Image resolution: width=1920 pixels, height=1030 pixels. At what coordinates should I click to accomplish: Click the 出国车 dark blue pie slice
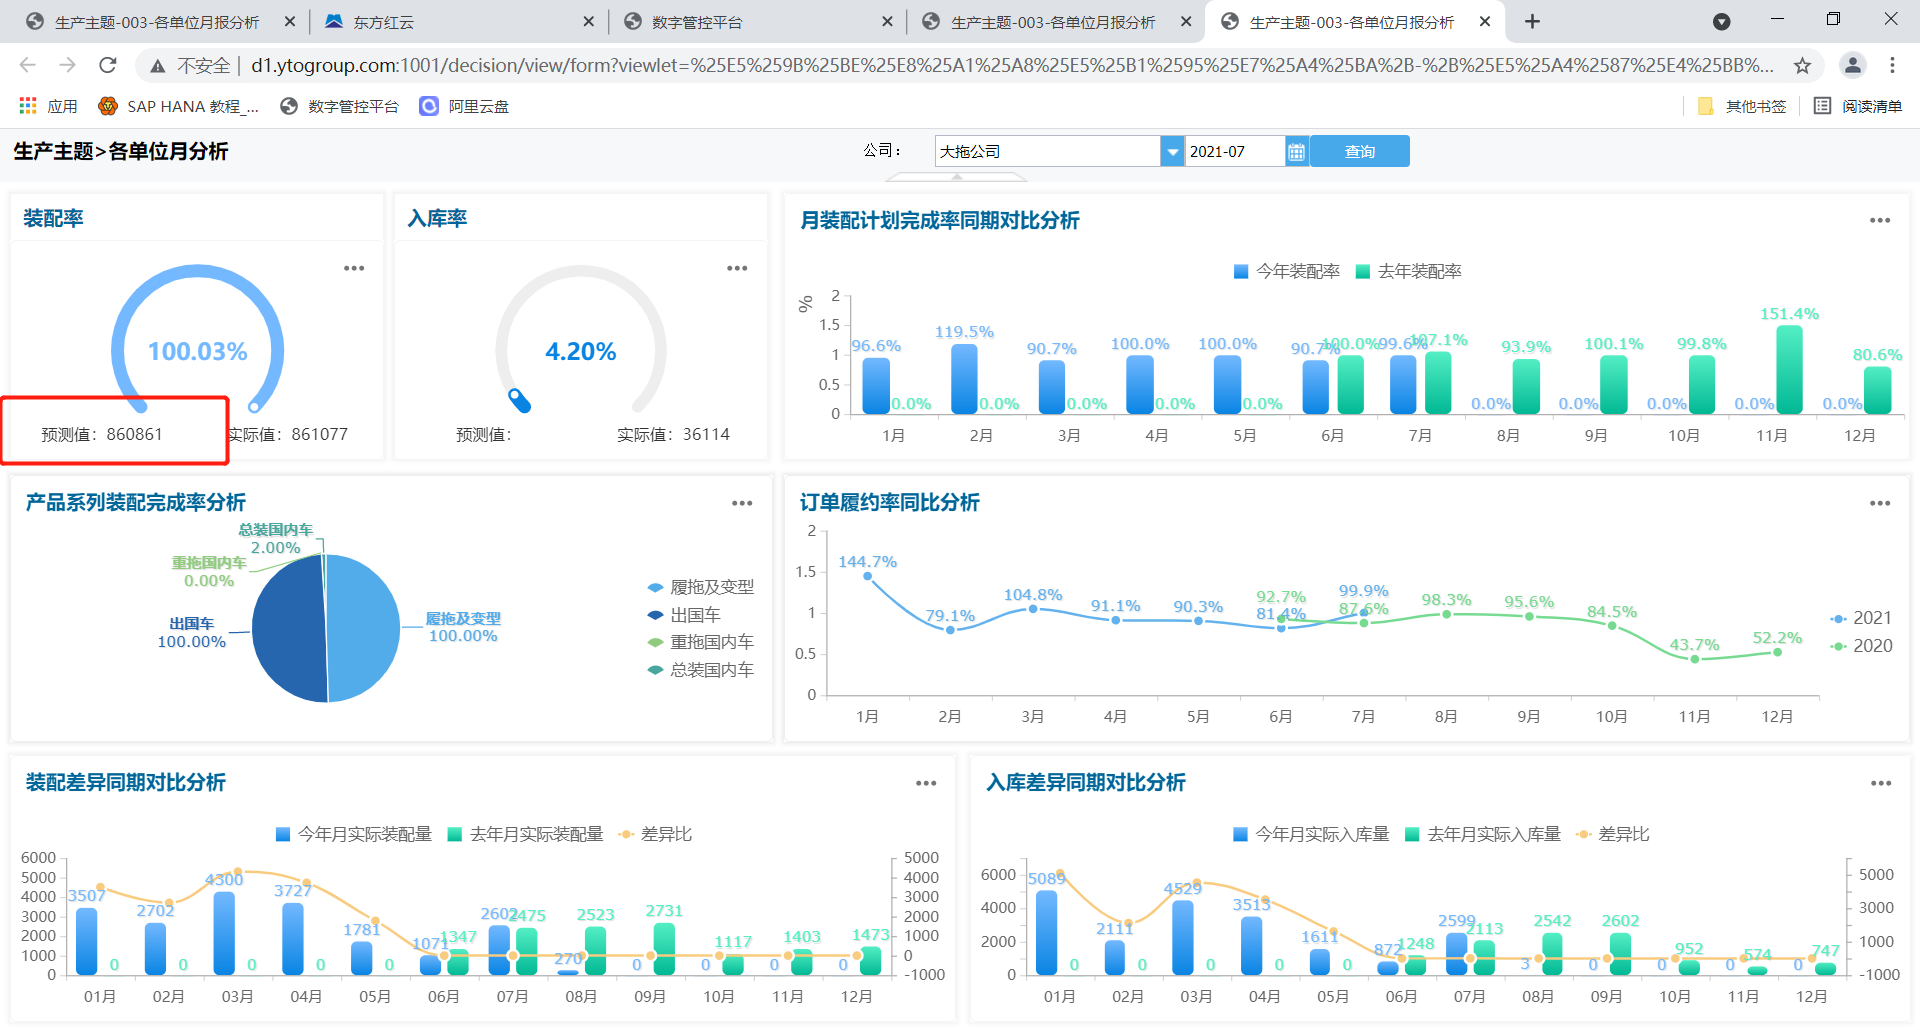click(288, 630)
